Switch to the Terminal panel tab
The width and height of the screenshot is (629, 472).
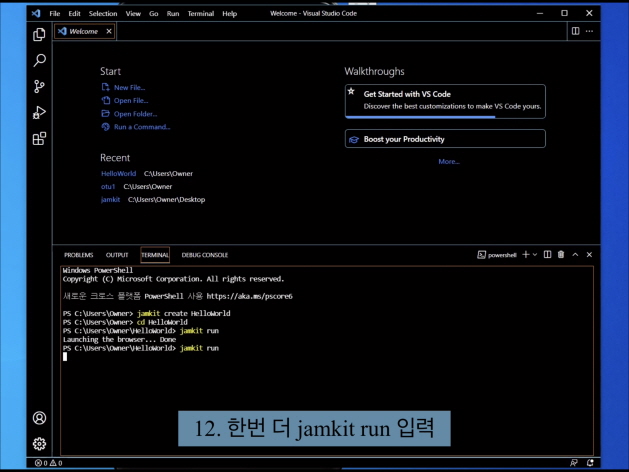pyautogui.click(x=155, y=255)
